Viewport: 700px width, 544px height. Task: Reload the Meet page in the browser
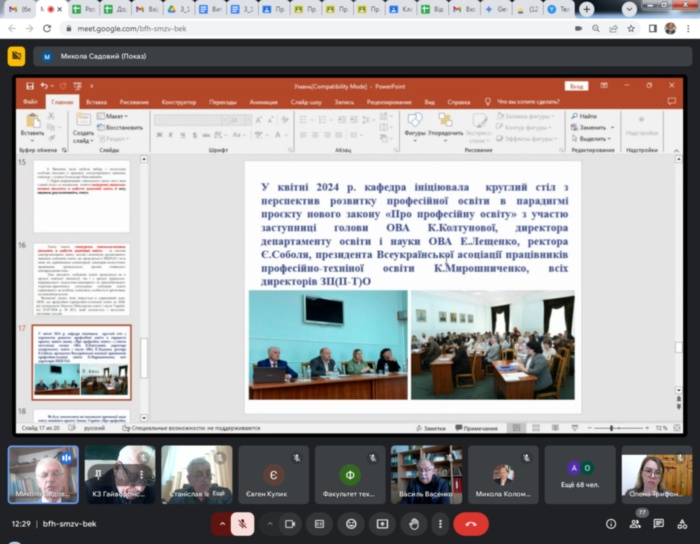47,28
